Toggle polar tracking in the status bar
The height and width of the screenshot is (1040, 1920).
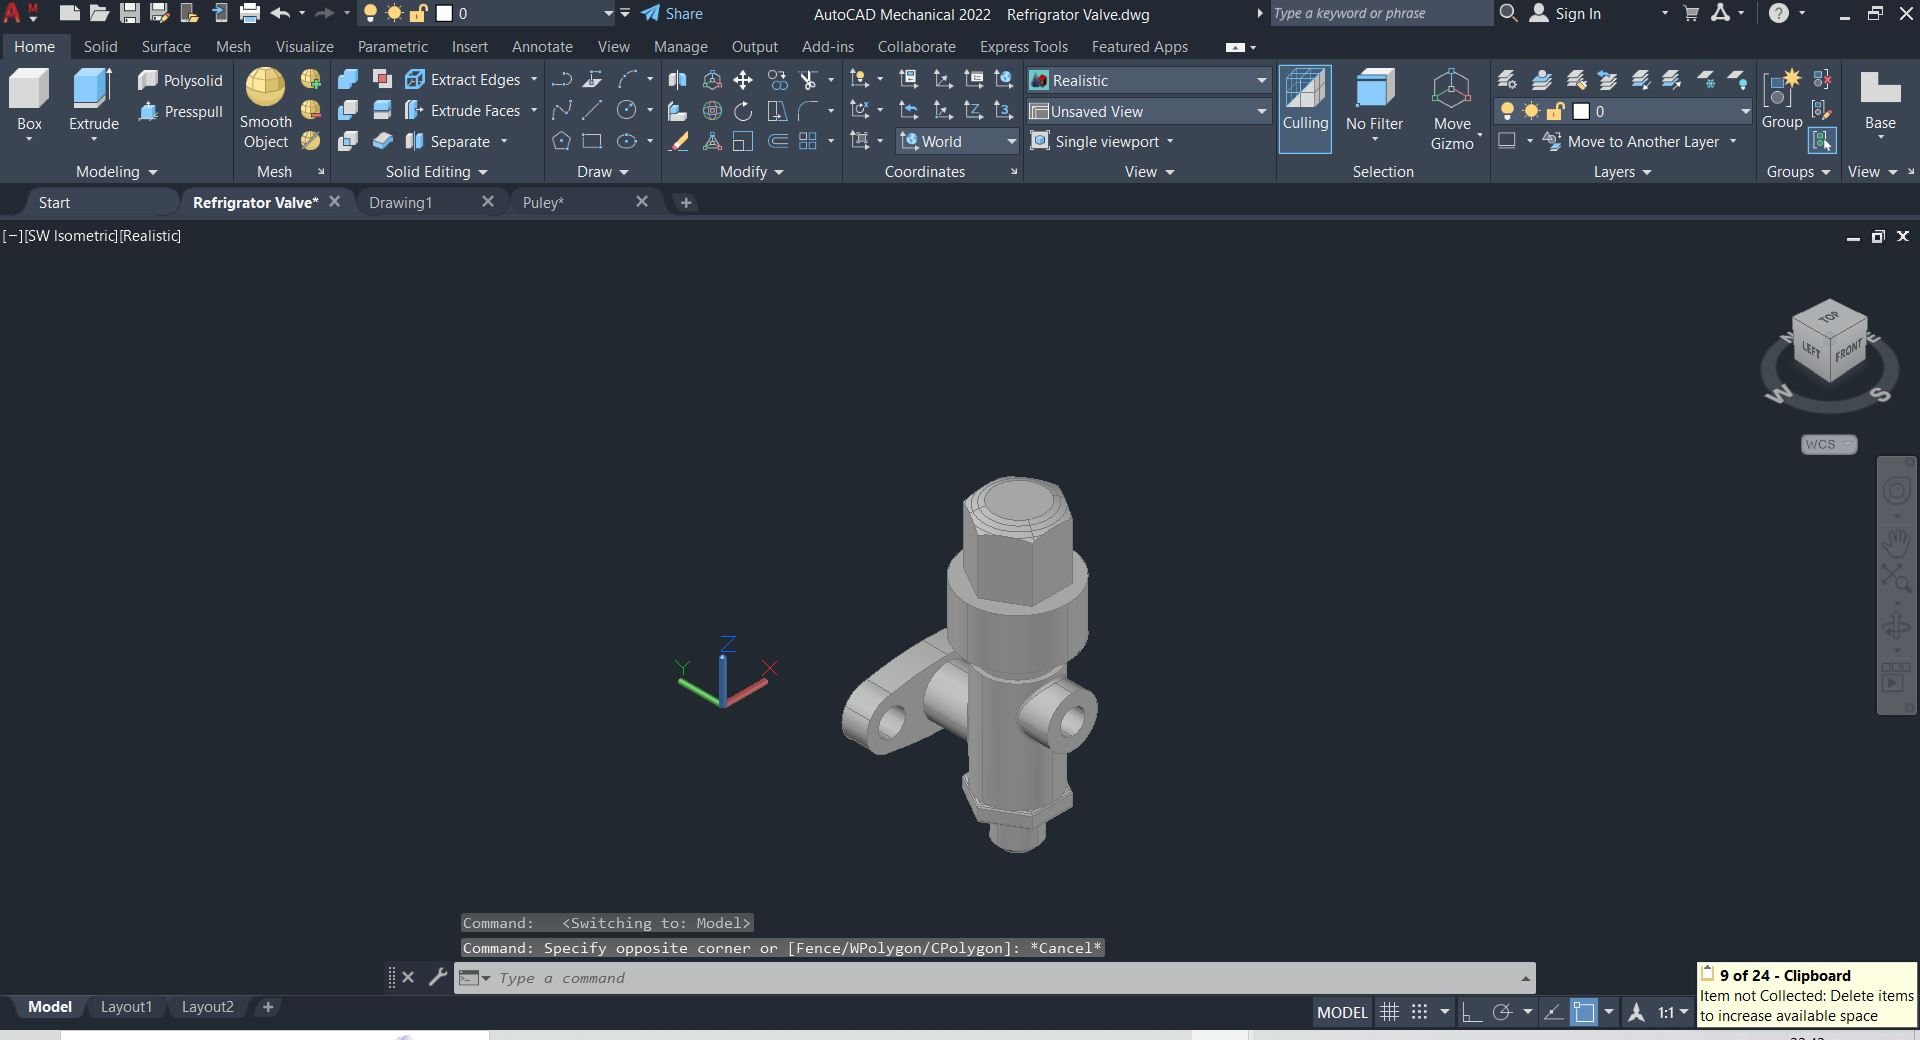coord(1502,1012)
